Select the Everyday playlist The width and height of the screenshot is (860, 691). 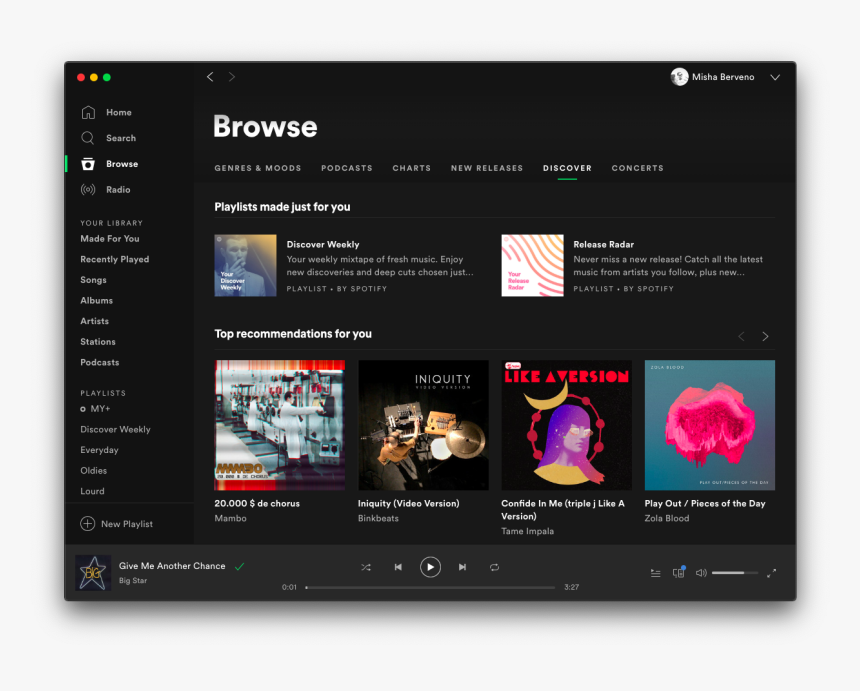pos(99,450)
